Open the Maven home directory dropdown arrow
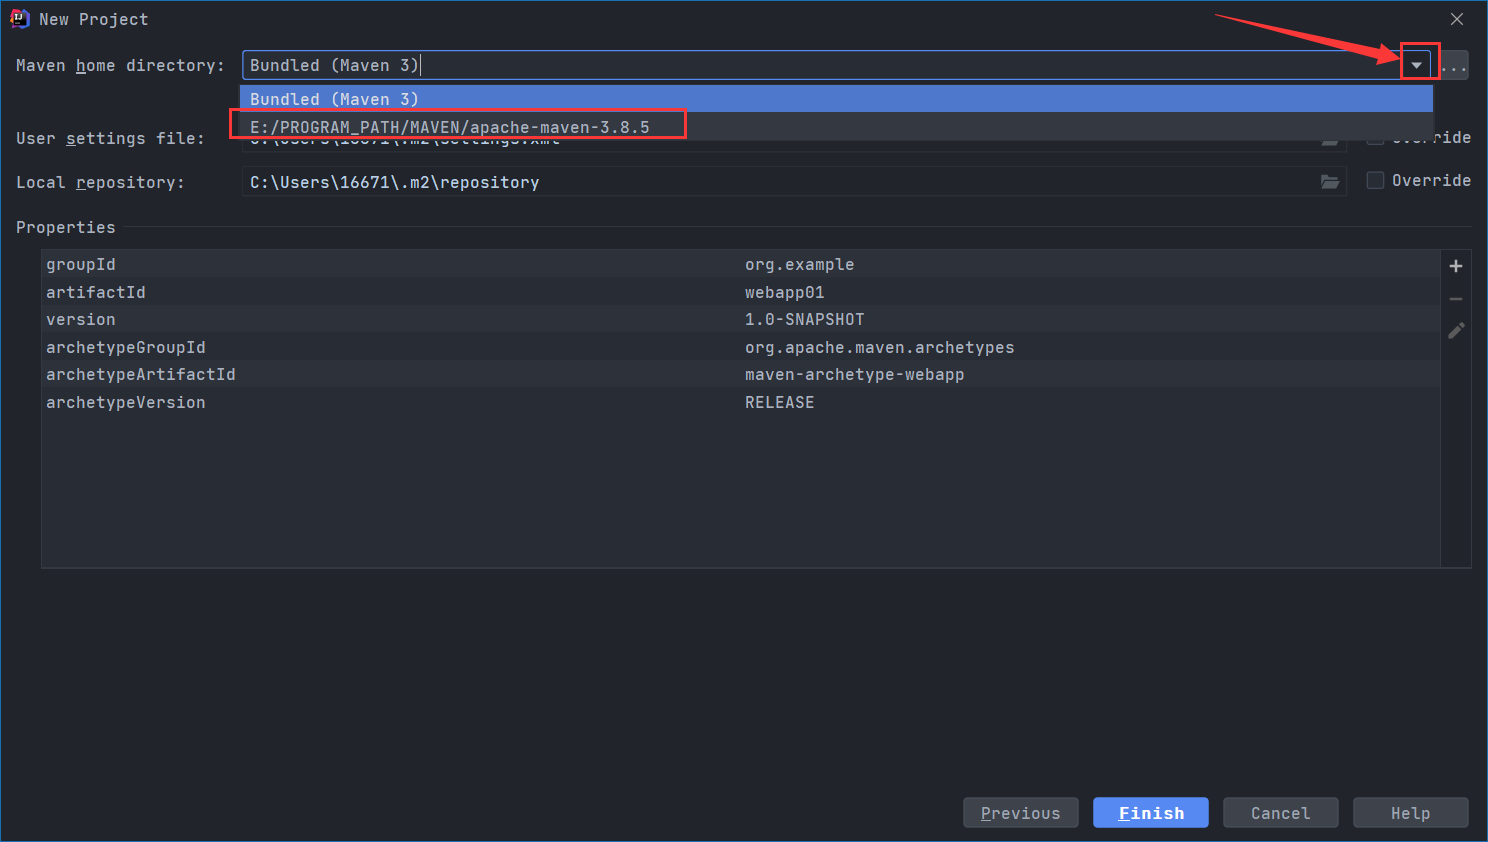 [x=1416, y=65]
